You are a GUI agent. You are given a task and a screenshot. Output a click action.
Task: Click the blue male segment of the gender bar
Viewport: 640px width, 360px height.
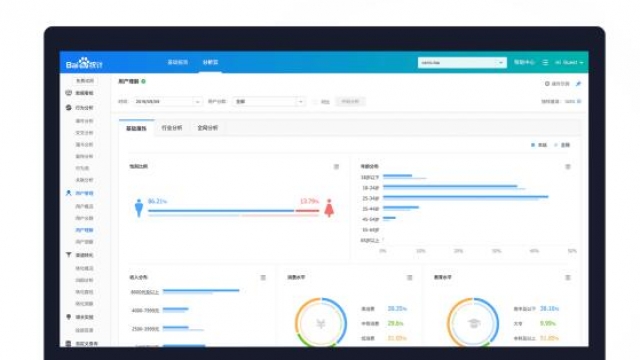(x=221, y=211)
